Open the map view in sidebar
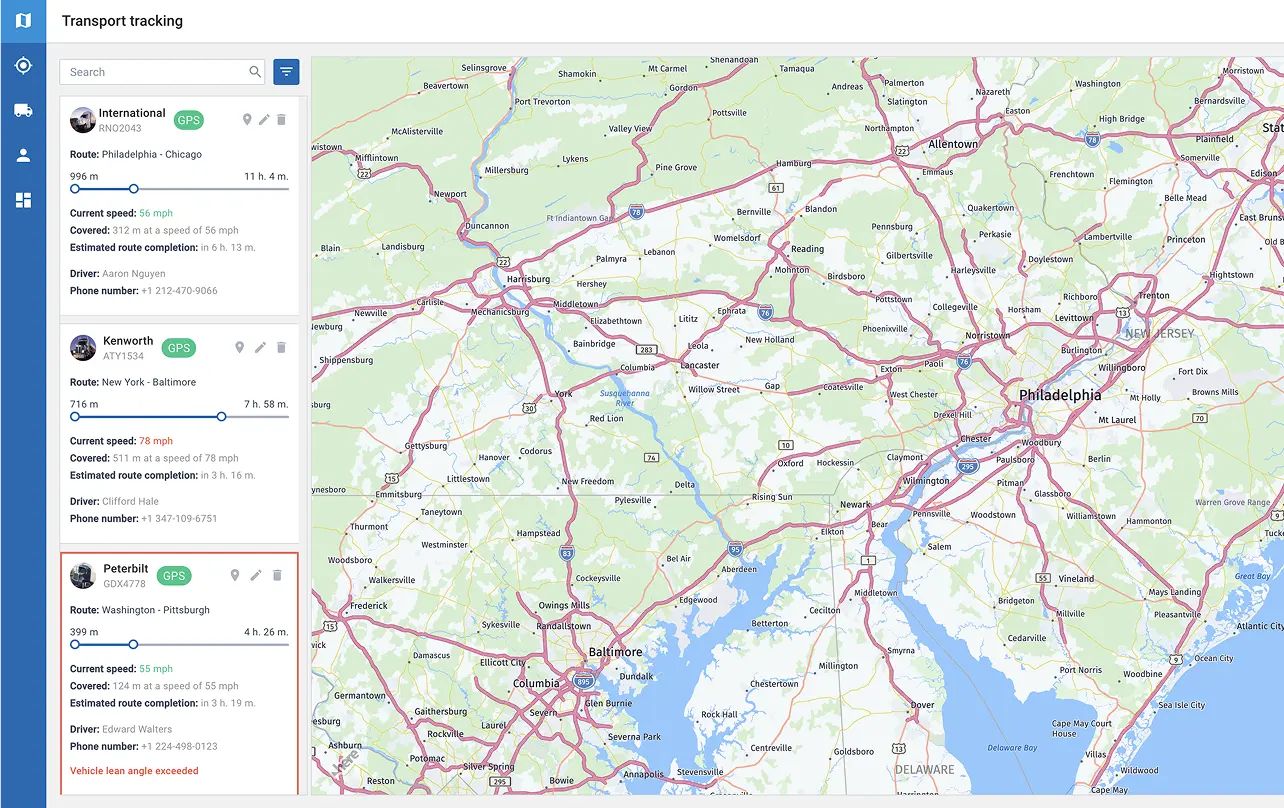 click(x=23, y=21)
